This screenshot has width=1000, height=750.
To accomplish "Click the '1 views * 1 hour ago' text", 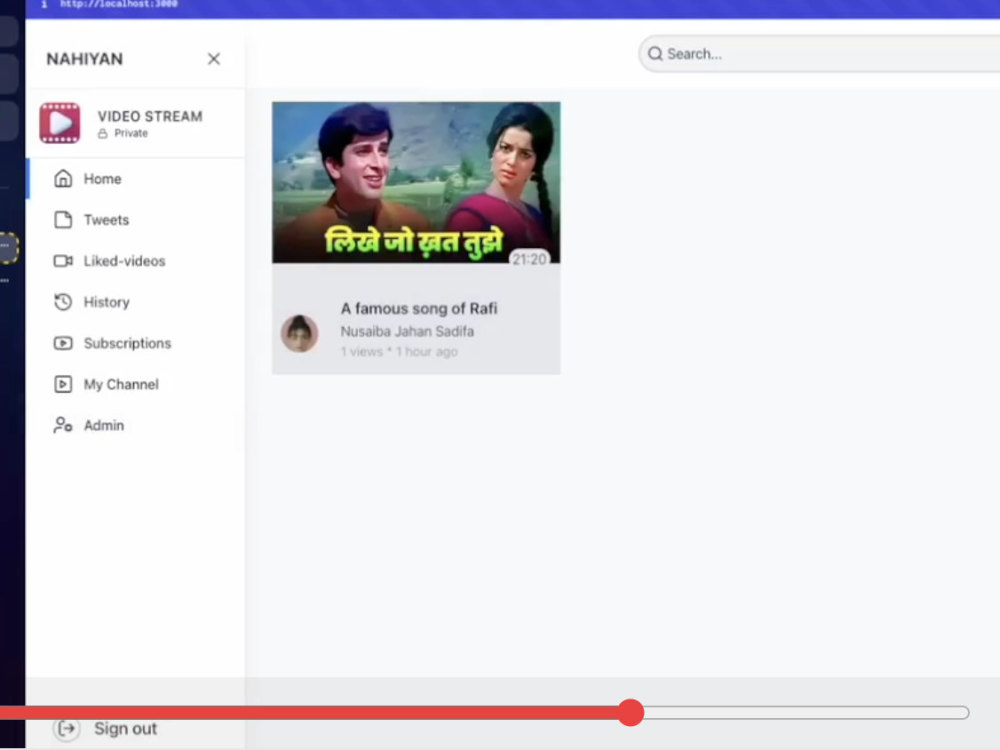I will 399,351.
